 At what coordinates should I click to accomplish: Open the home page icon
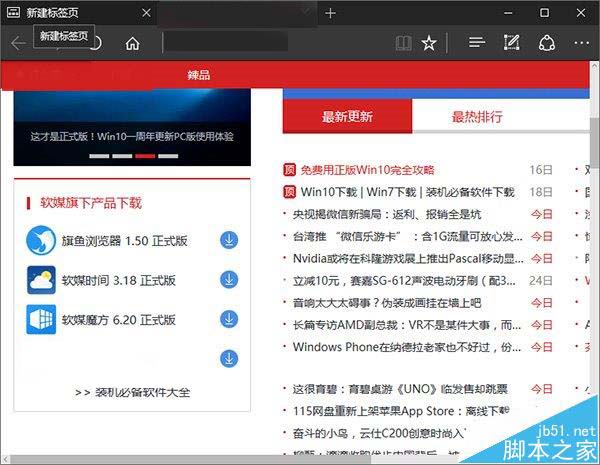132,43
